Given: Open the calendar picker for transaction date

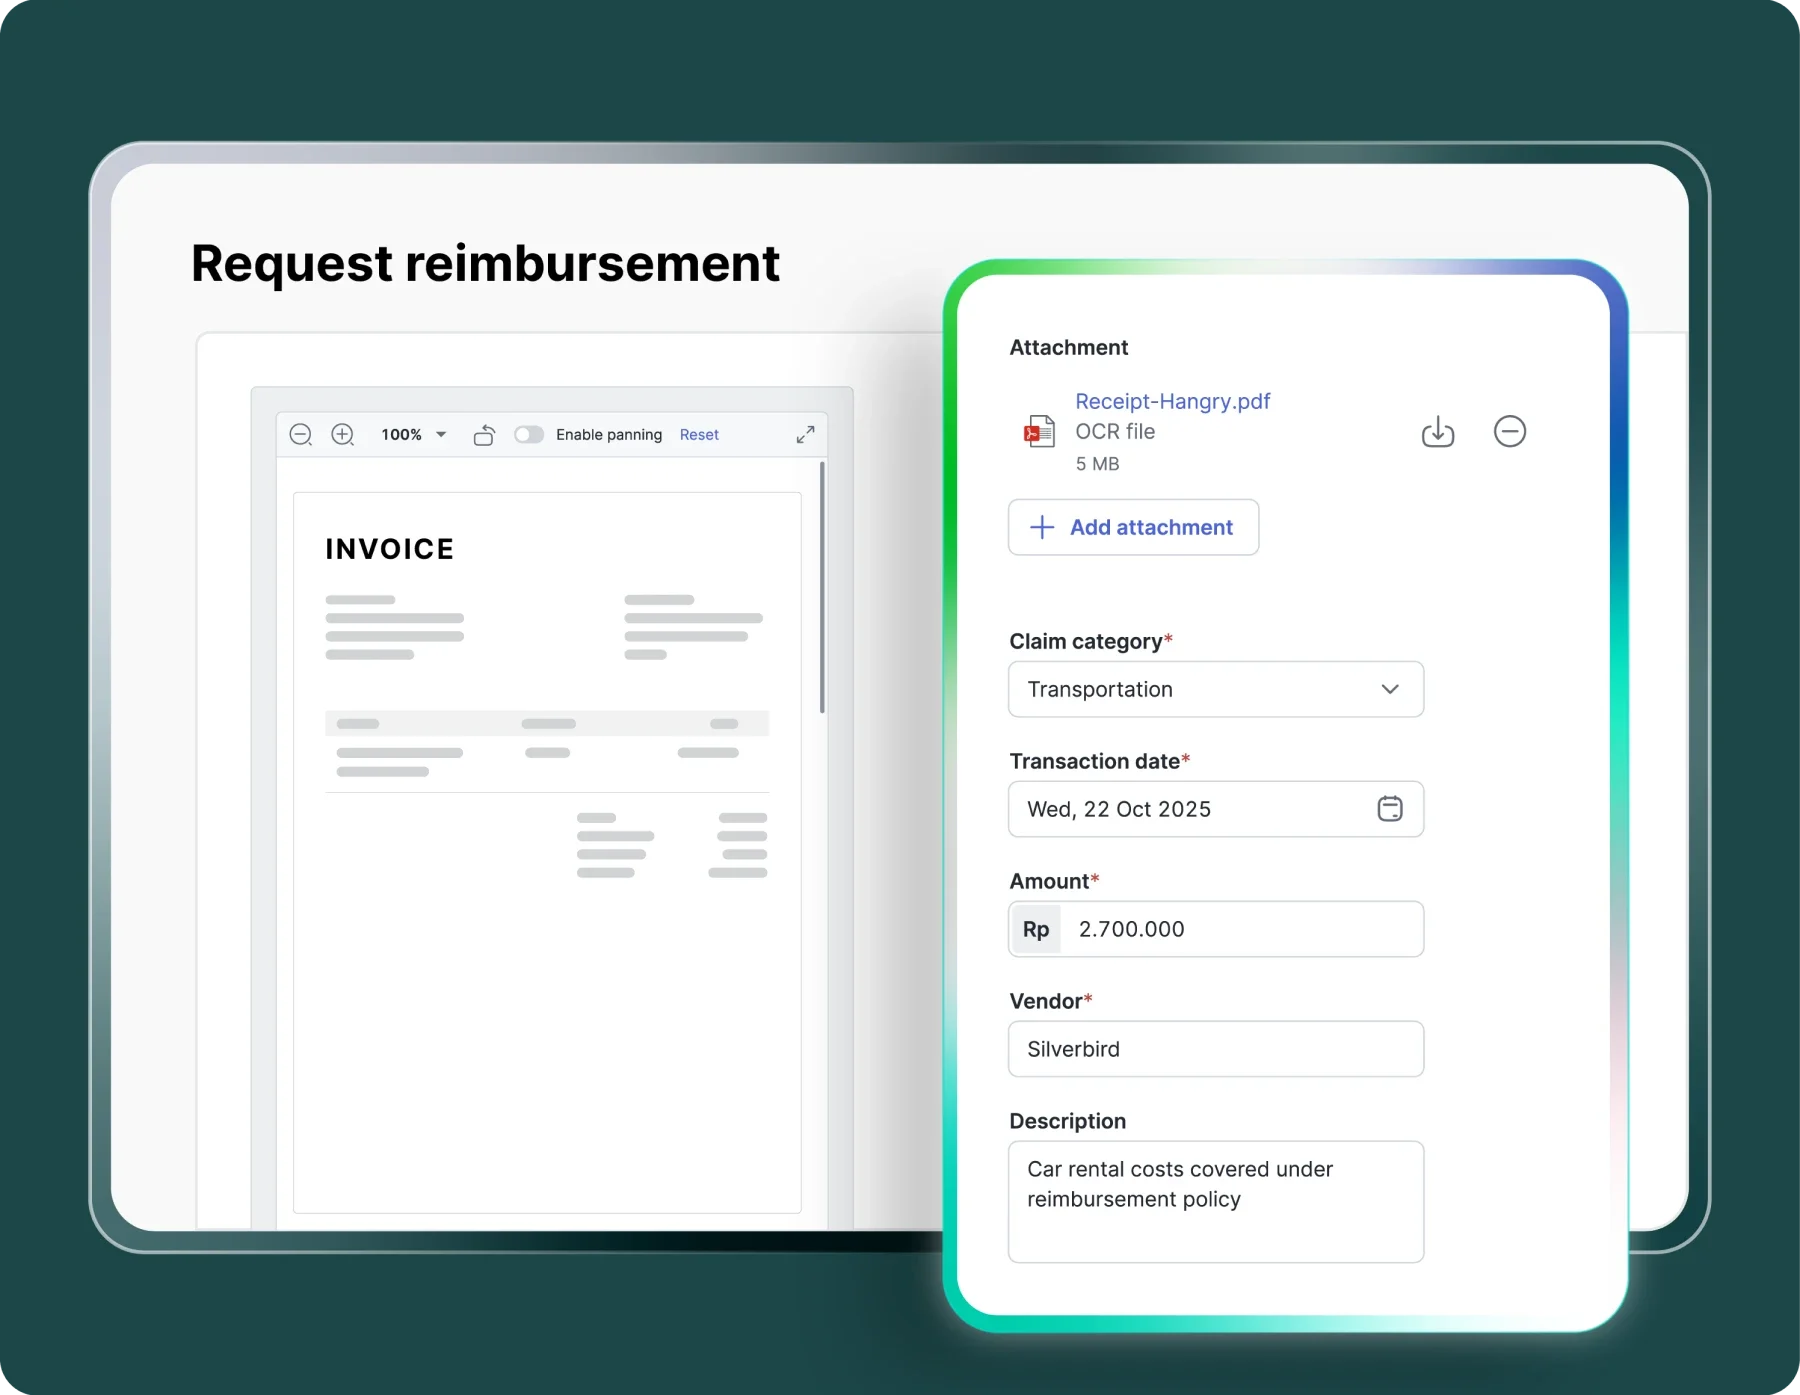Looking at the screenshot, I should (1390, 809).
